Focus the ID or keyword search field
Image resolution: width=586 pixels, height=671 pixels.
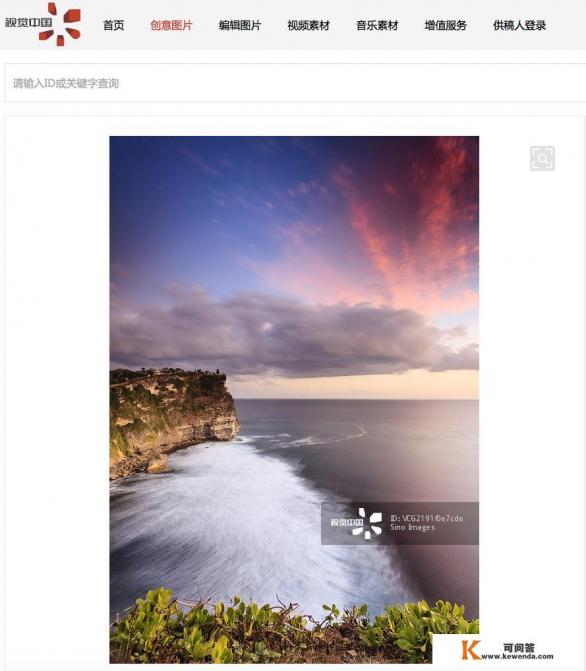[294, 83]
